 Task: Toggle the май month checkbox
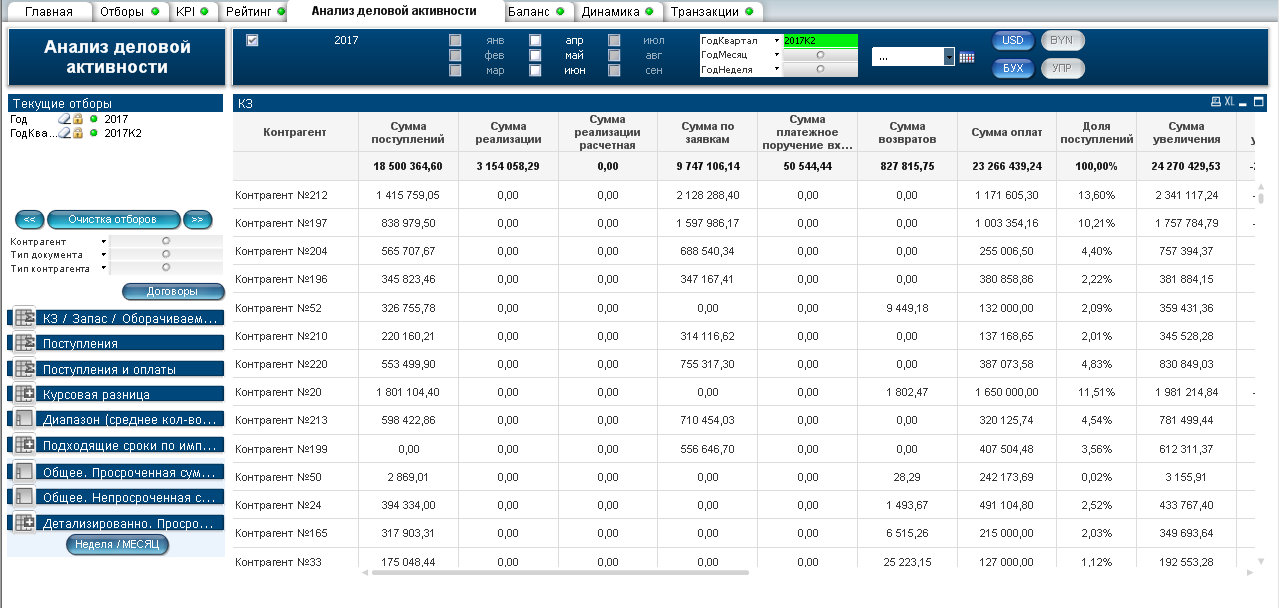point(535,56)
